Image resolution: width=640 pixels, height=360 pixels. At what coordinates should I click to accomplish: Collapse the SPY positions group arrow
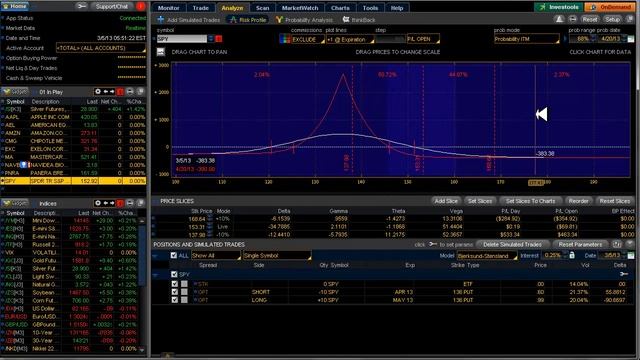(x=155, y=274)
